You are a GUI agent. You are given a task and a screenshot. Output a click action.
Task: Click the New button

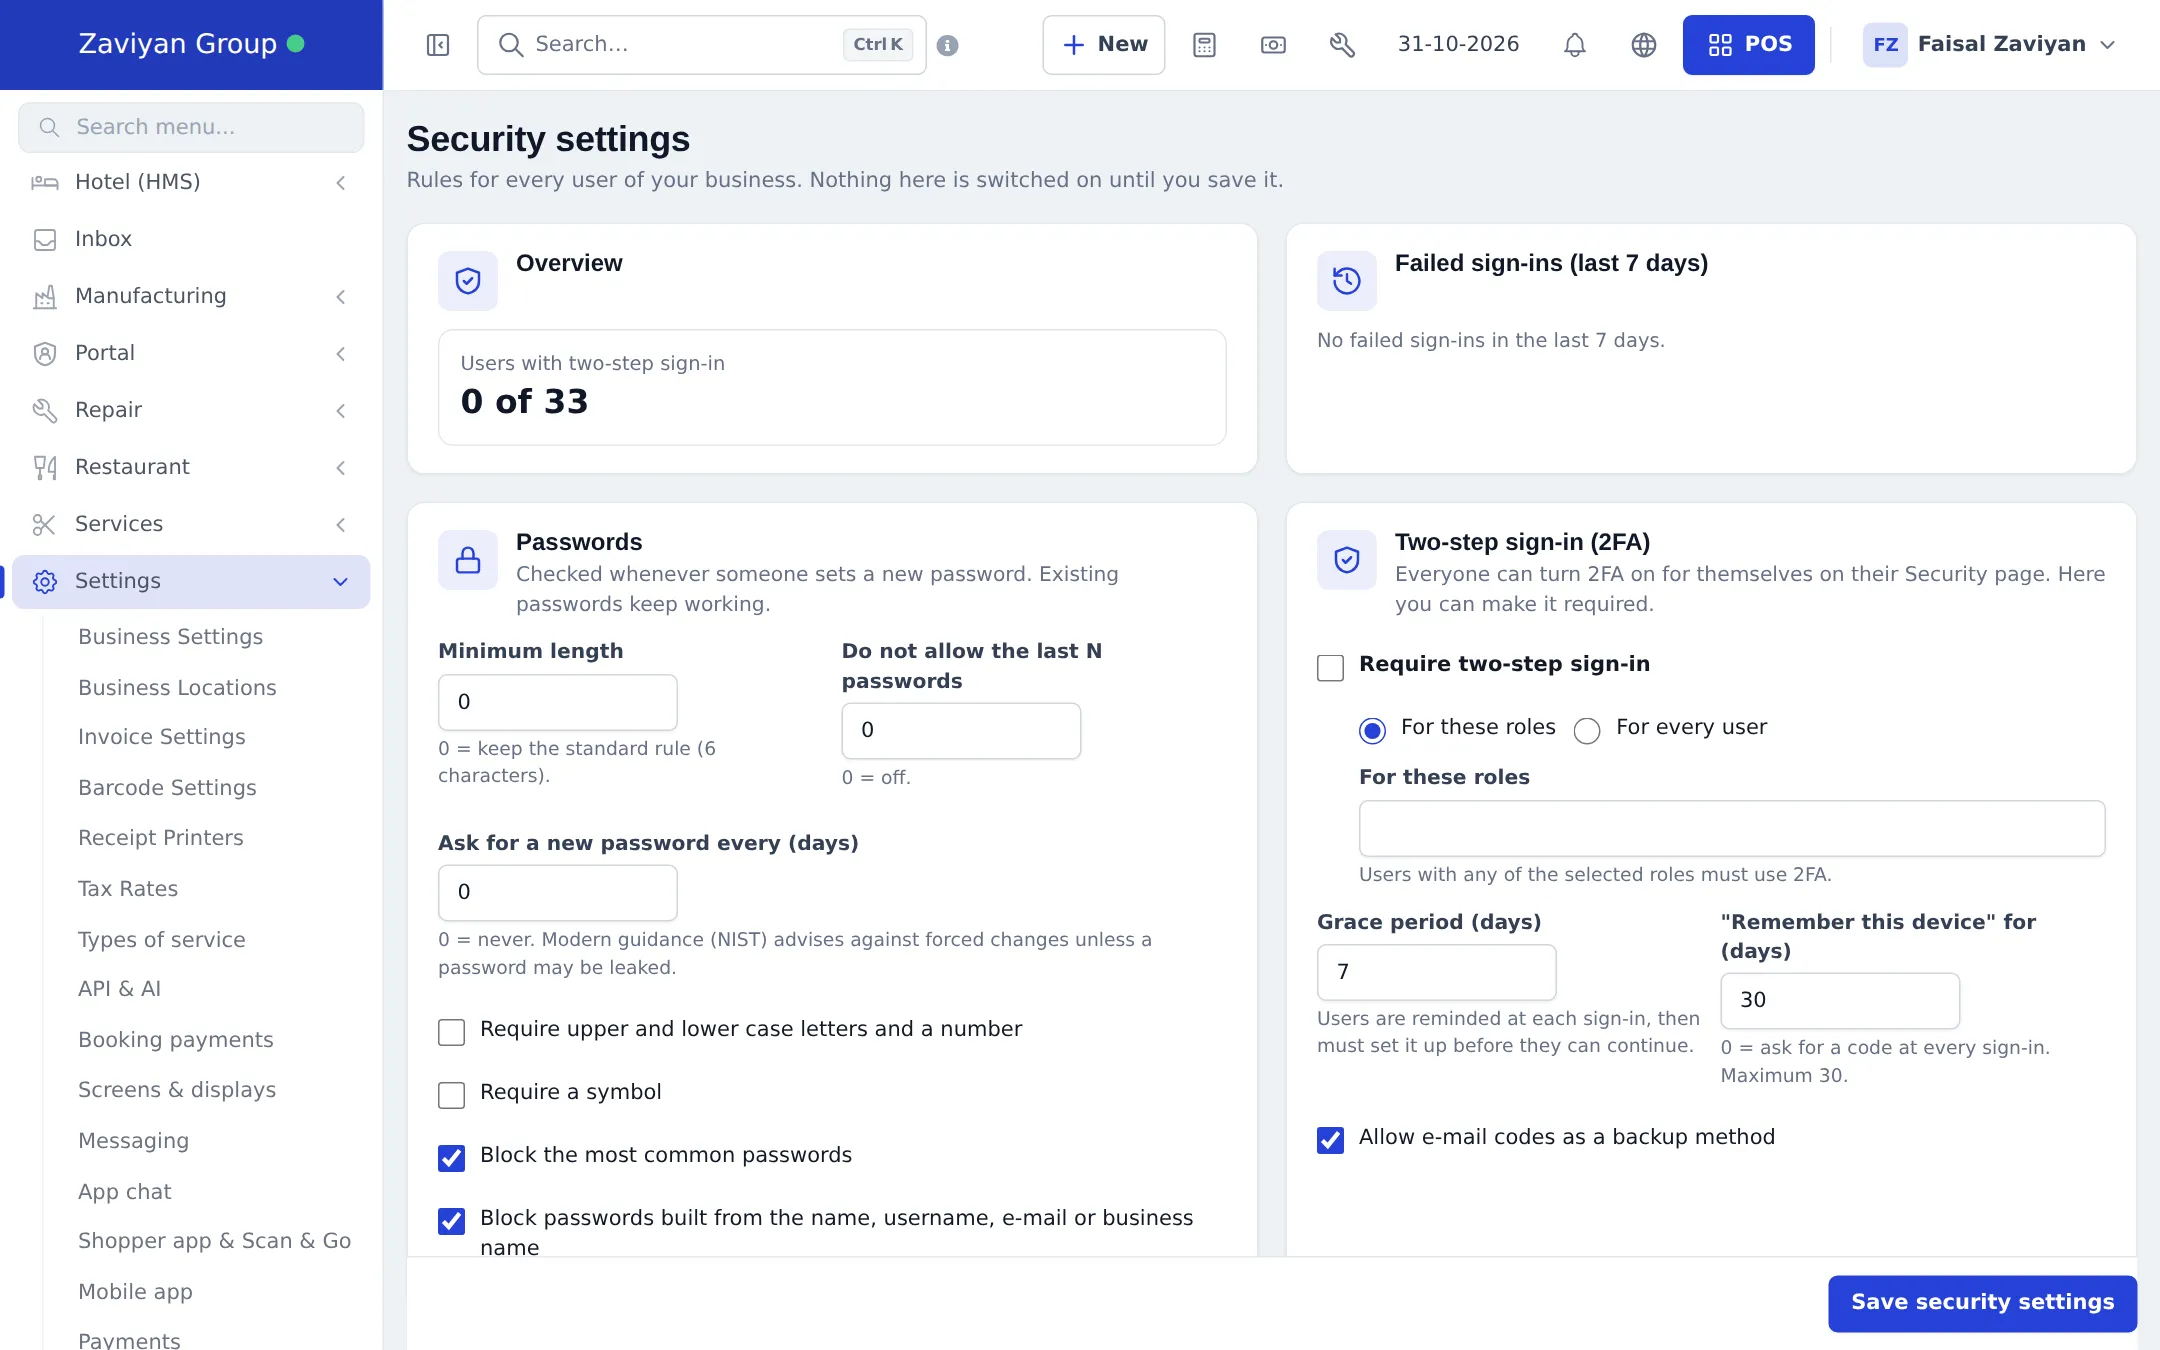1104,45
